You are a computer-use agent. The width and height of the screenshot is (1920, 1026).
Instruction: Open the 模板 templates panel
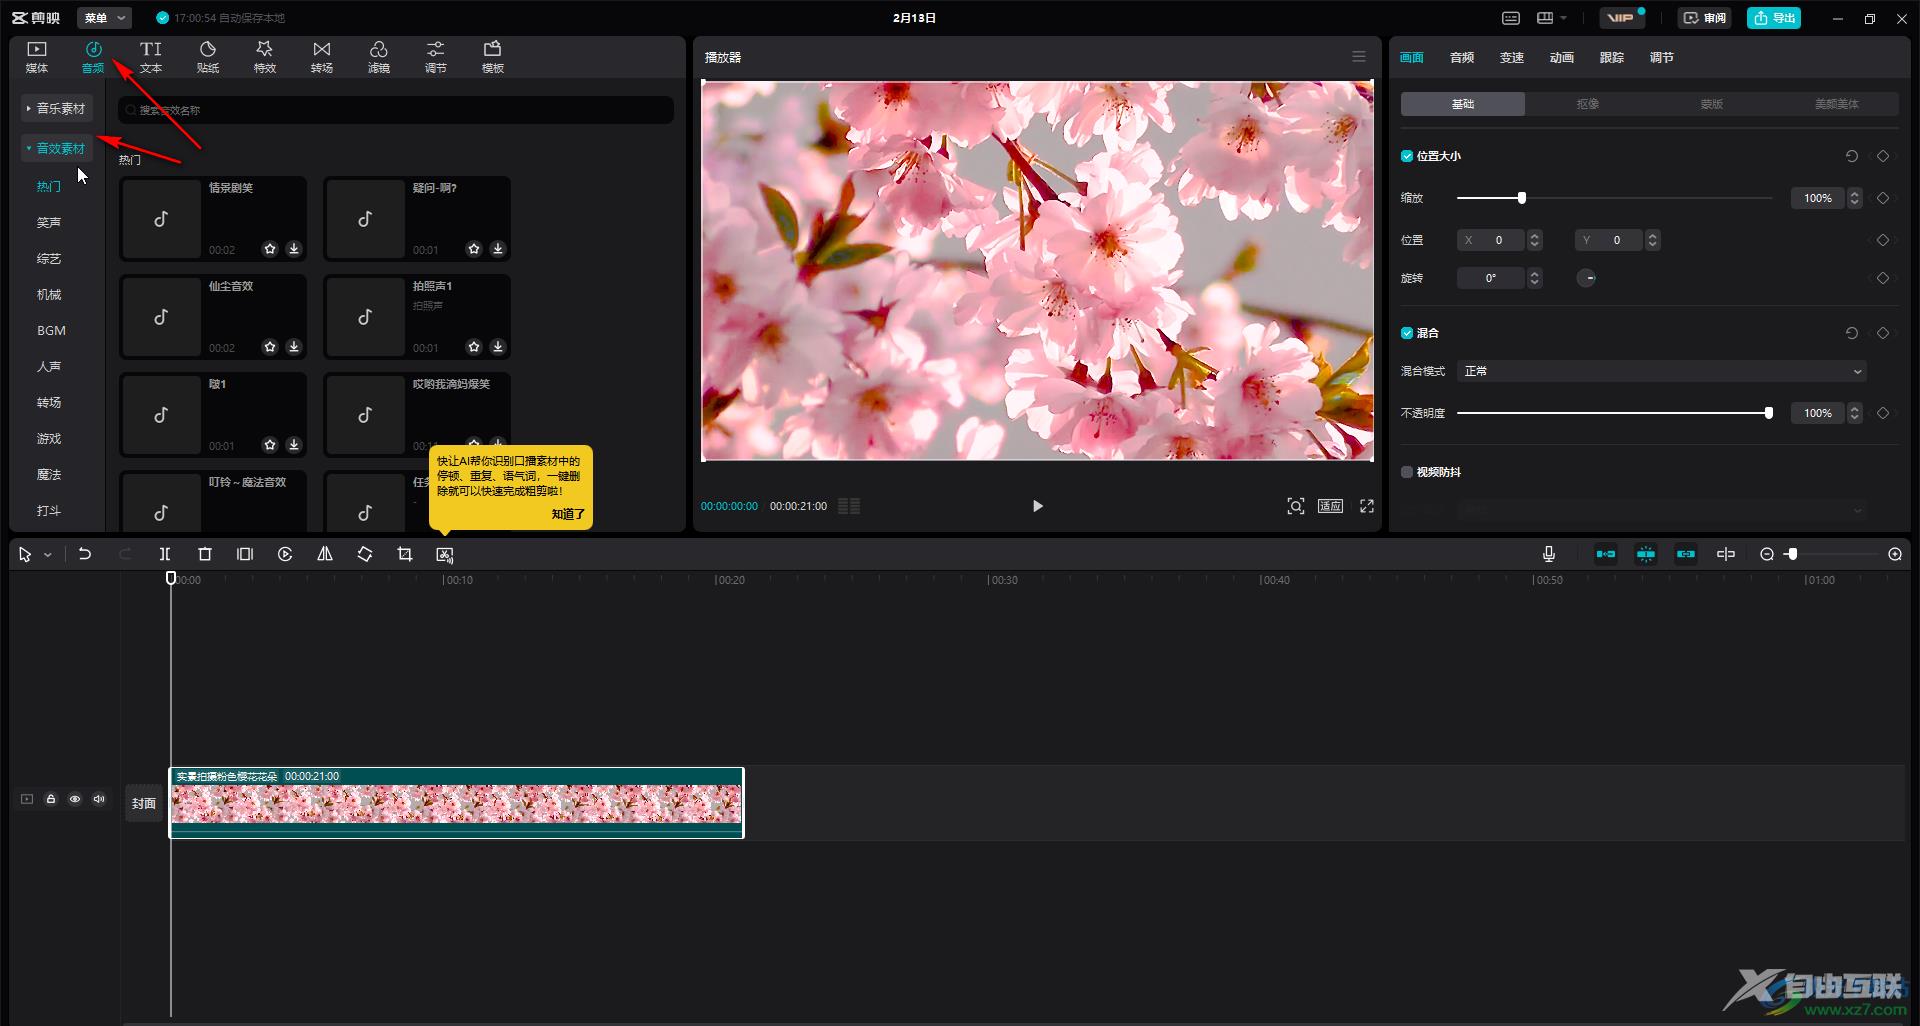493,57
